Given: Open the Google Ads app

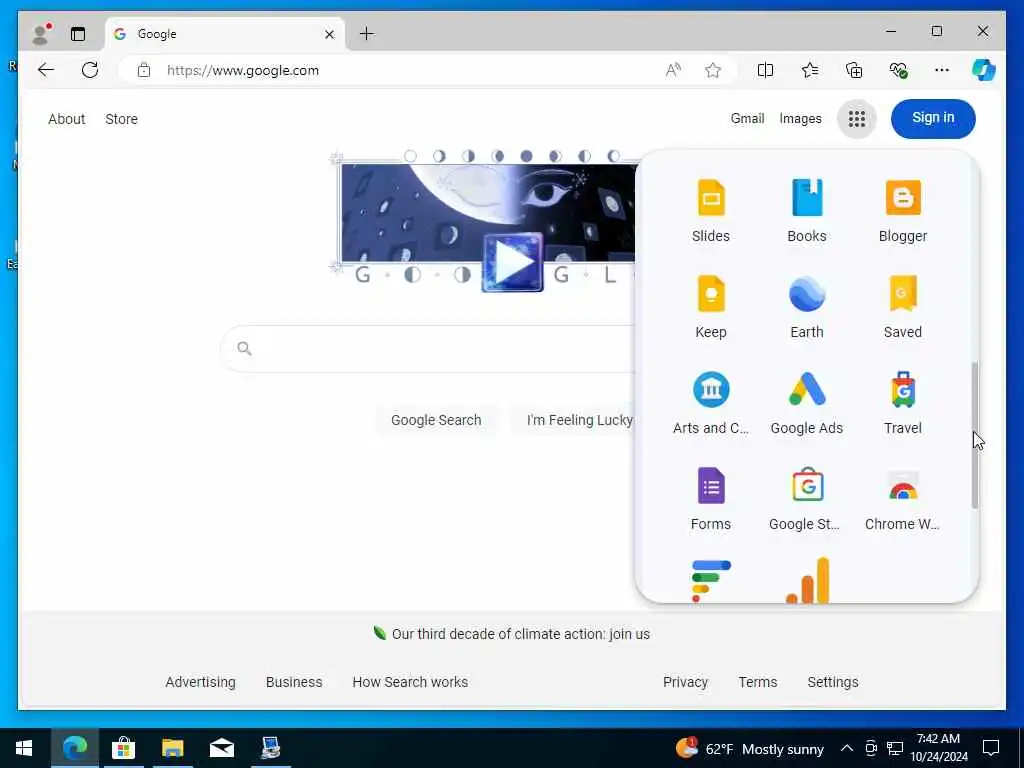Looking at the screenshot, I should click(807, 402).
